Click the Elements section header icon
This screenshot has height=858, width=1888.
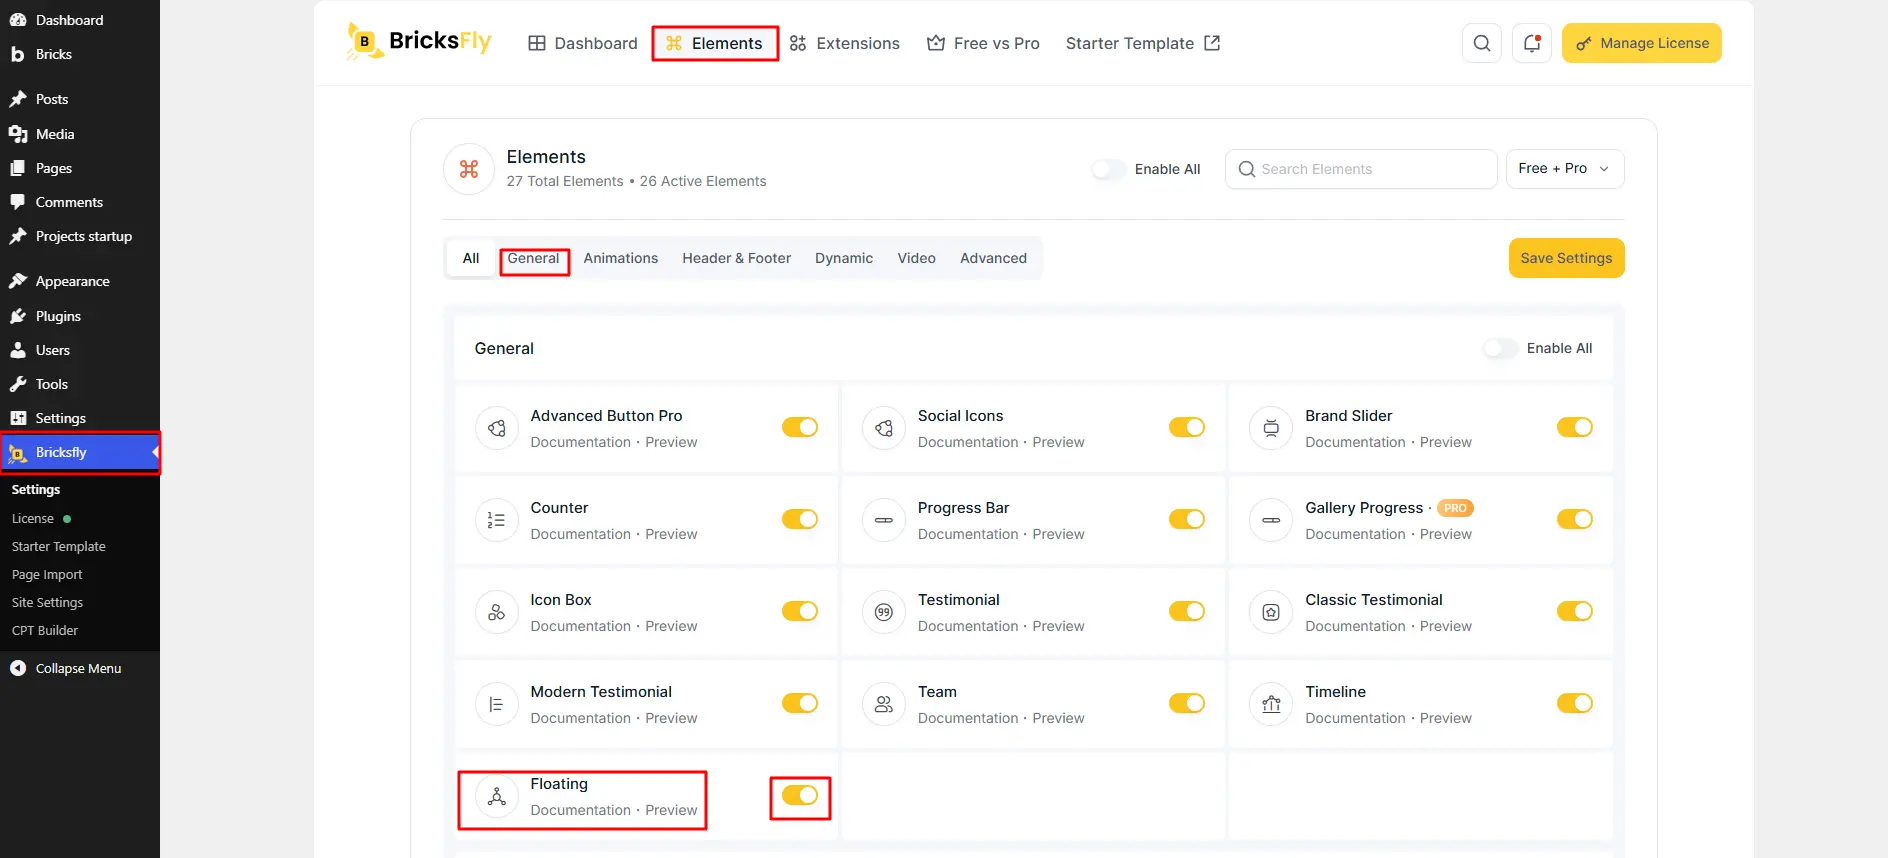[x=469, y=169]
